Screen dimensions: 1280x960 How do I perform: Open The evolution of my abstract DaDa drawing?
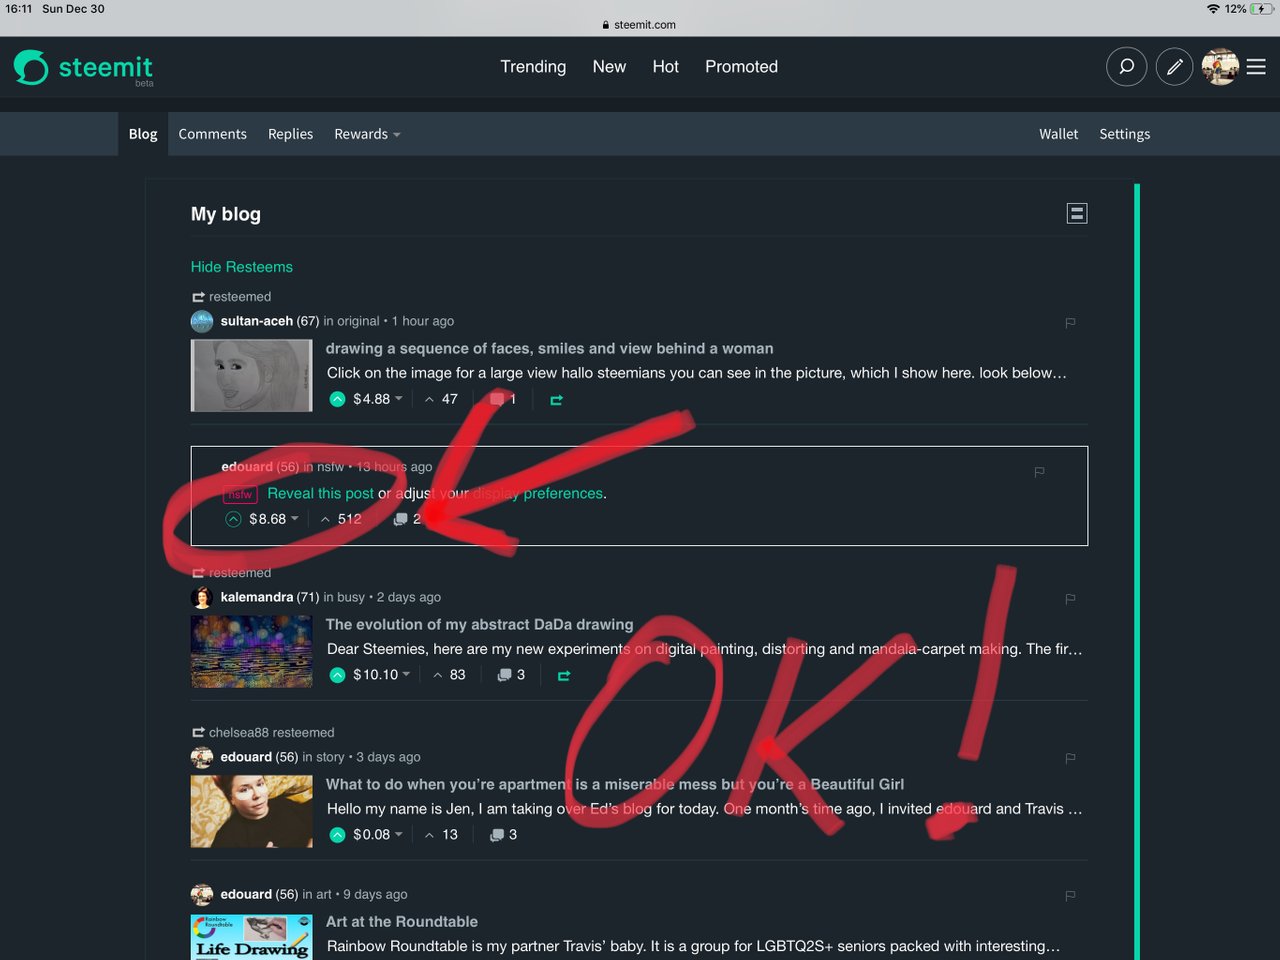[480, 625]
